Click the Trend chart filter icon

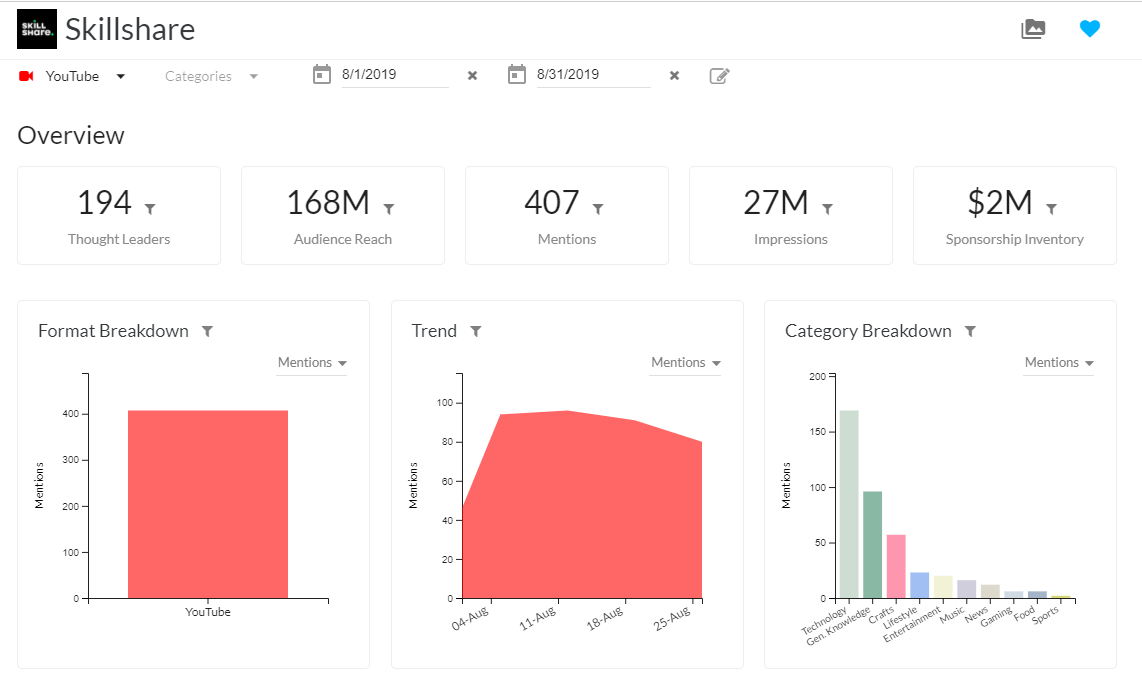coord(476,332)
